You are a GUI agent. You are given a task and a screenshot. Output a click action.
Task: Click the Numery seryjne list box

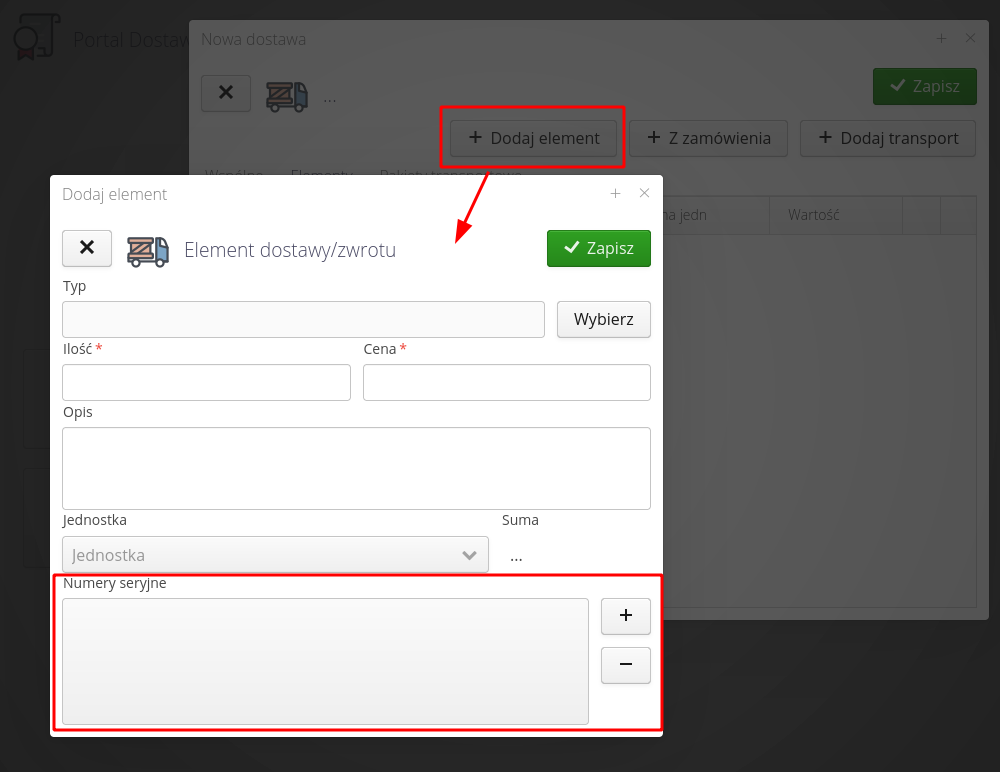[325, 661]
